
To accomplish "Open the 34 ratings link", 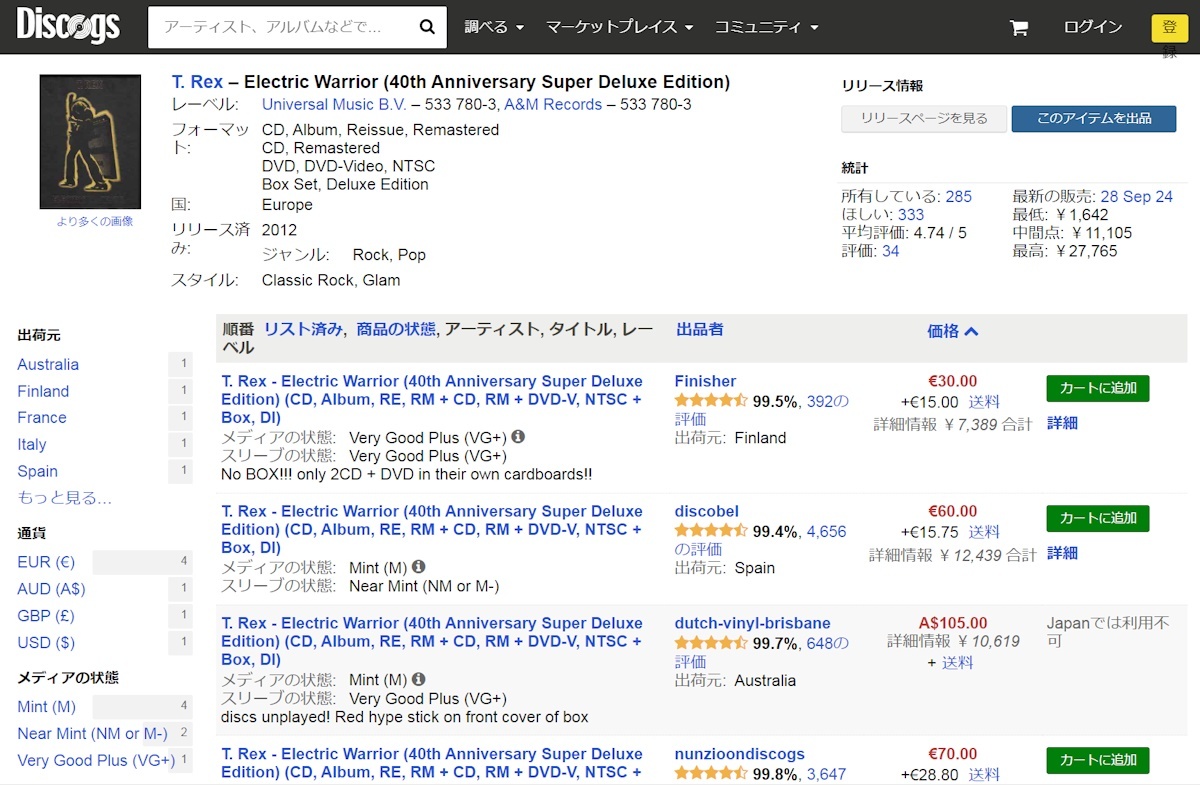I will pyautogui.click(x=890, y=251).
